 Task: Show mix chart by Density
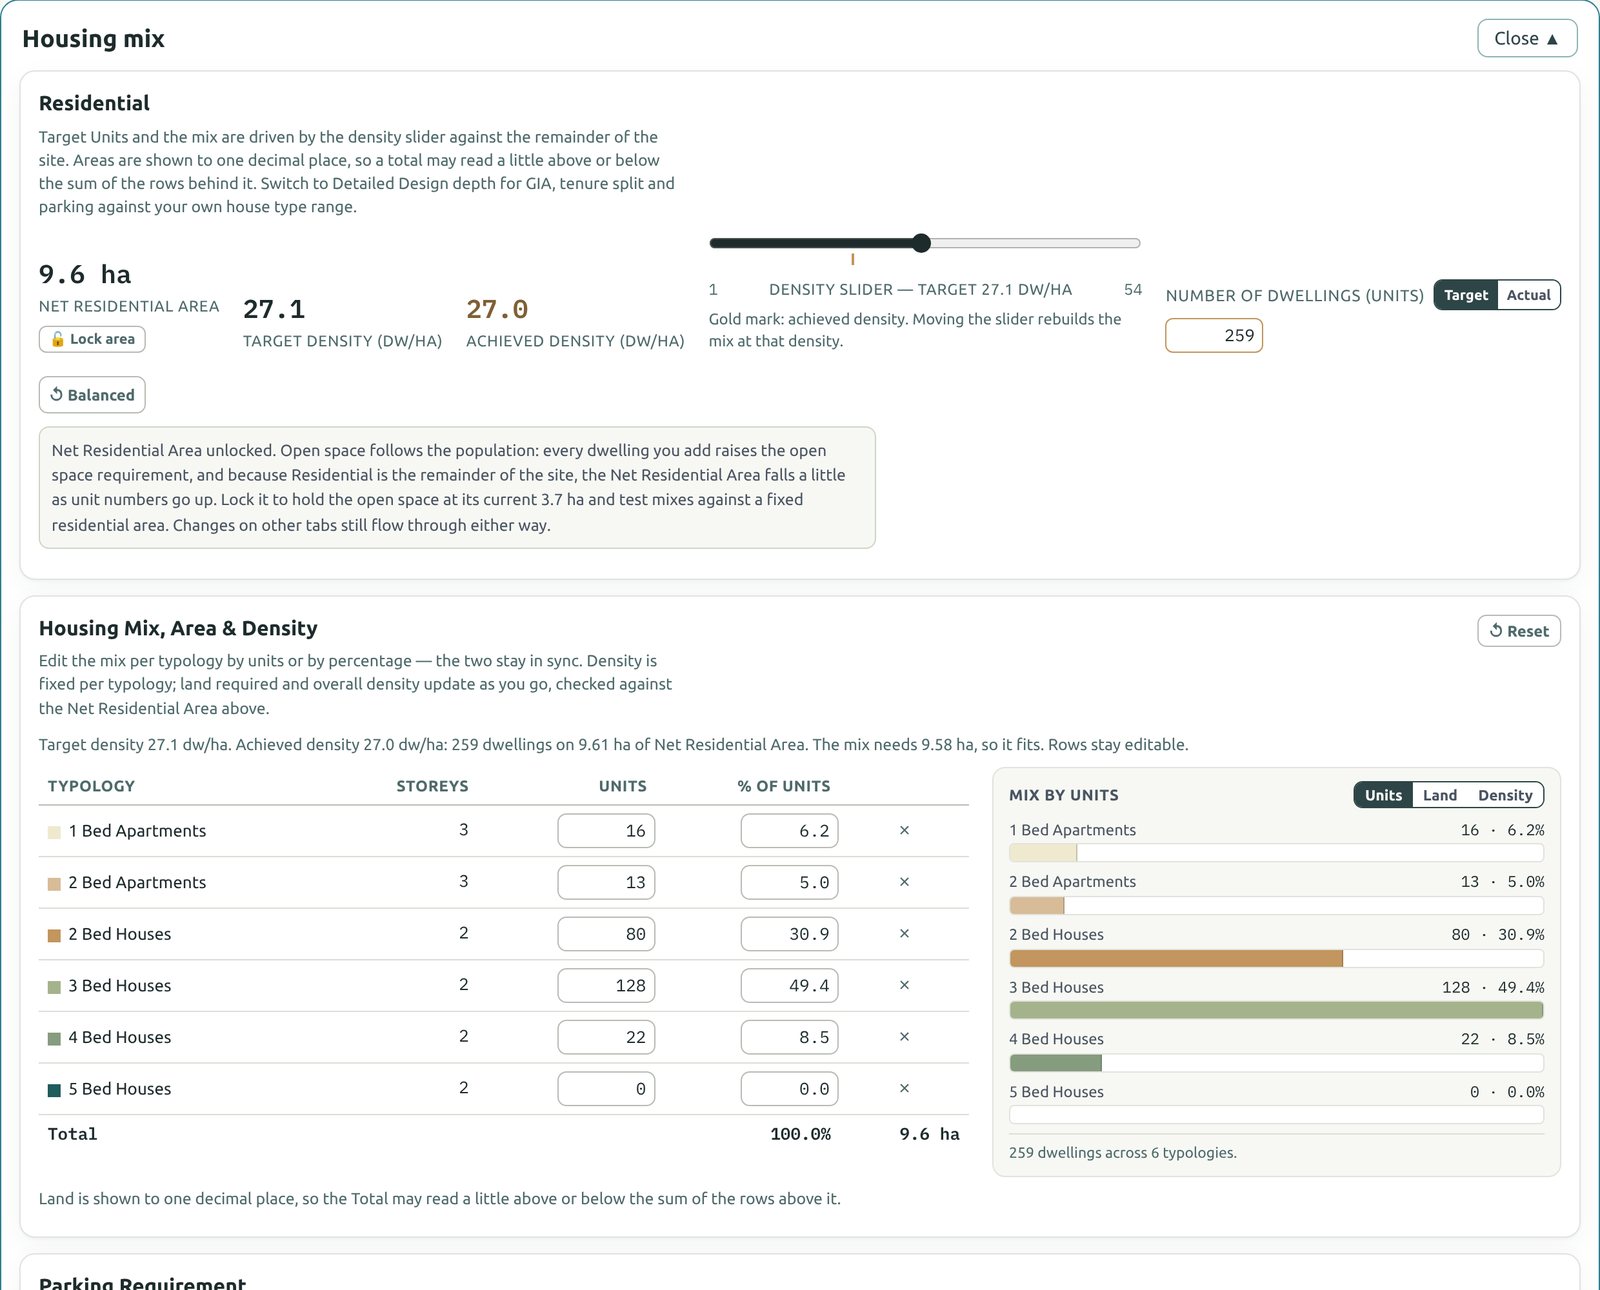(1505, 795)
